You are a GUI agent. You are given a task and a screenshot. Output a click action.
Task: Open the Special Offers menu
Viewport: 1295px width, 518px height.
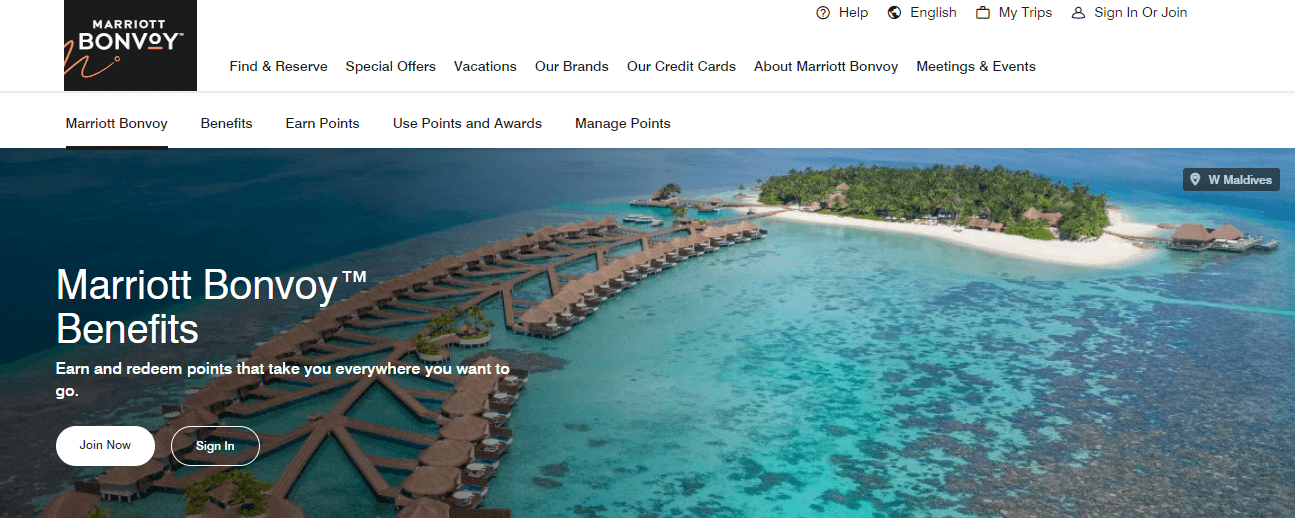point(391,66)
